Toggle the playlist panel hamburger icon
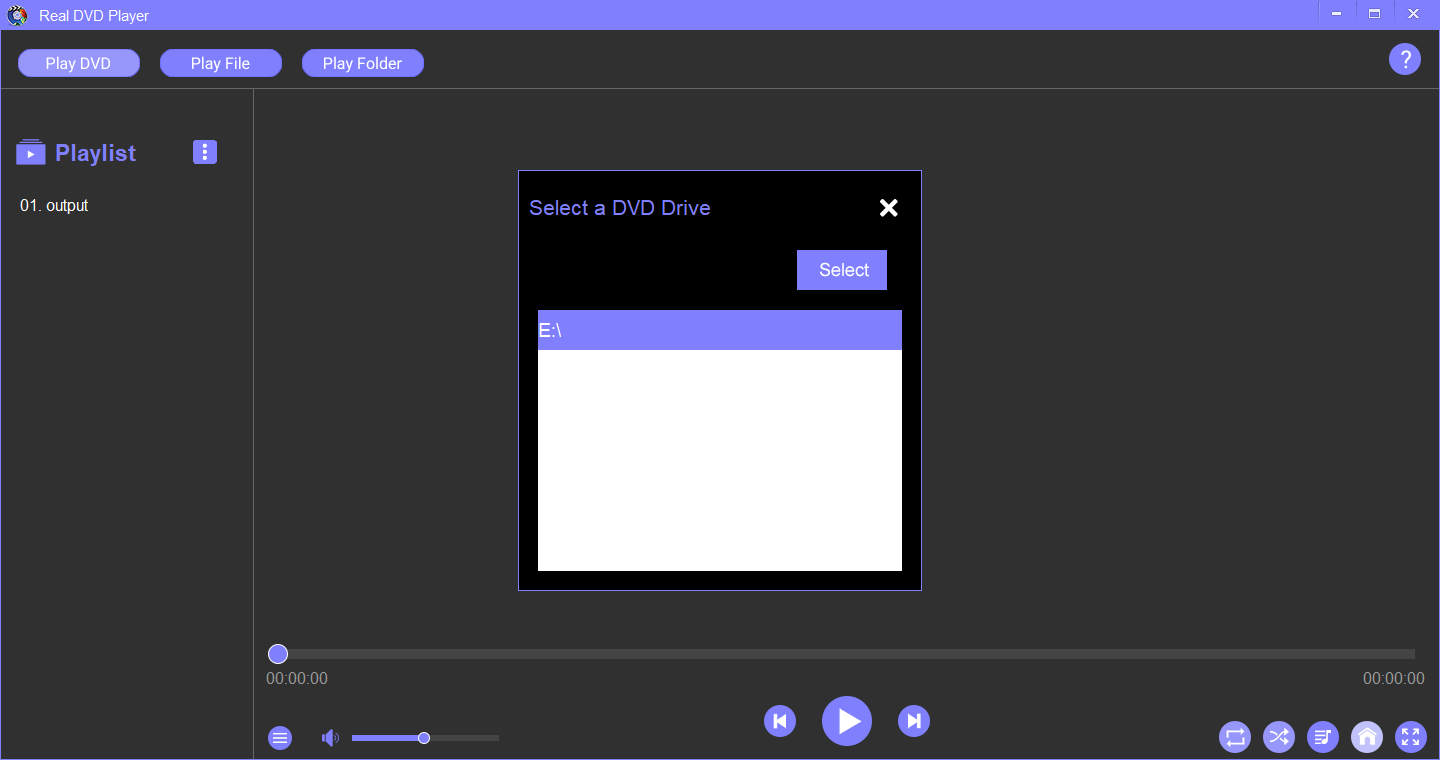The width and height of the screenshot is (1440, 760). coord(280,738)
